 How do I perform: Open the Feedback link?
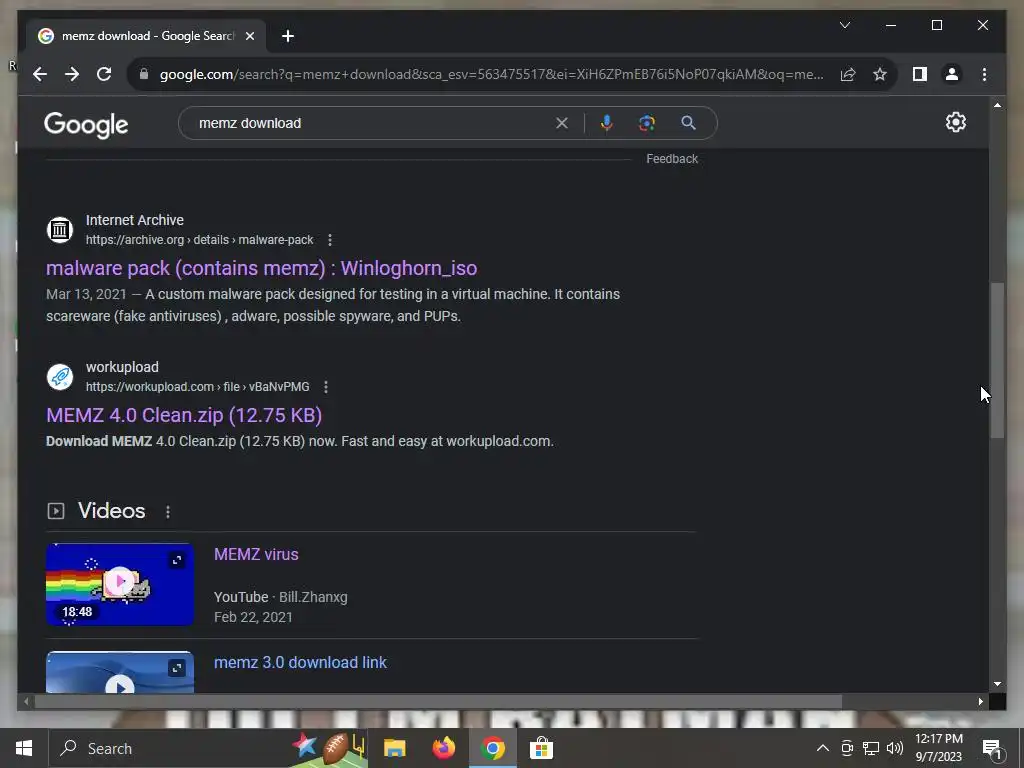tap(672, 159)
